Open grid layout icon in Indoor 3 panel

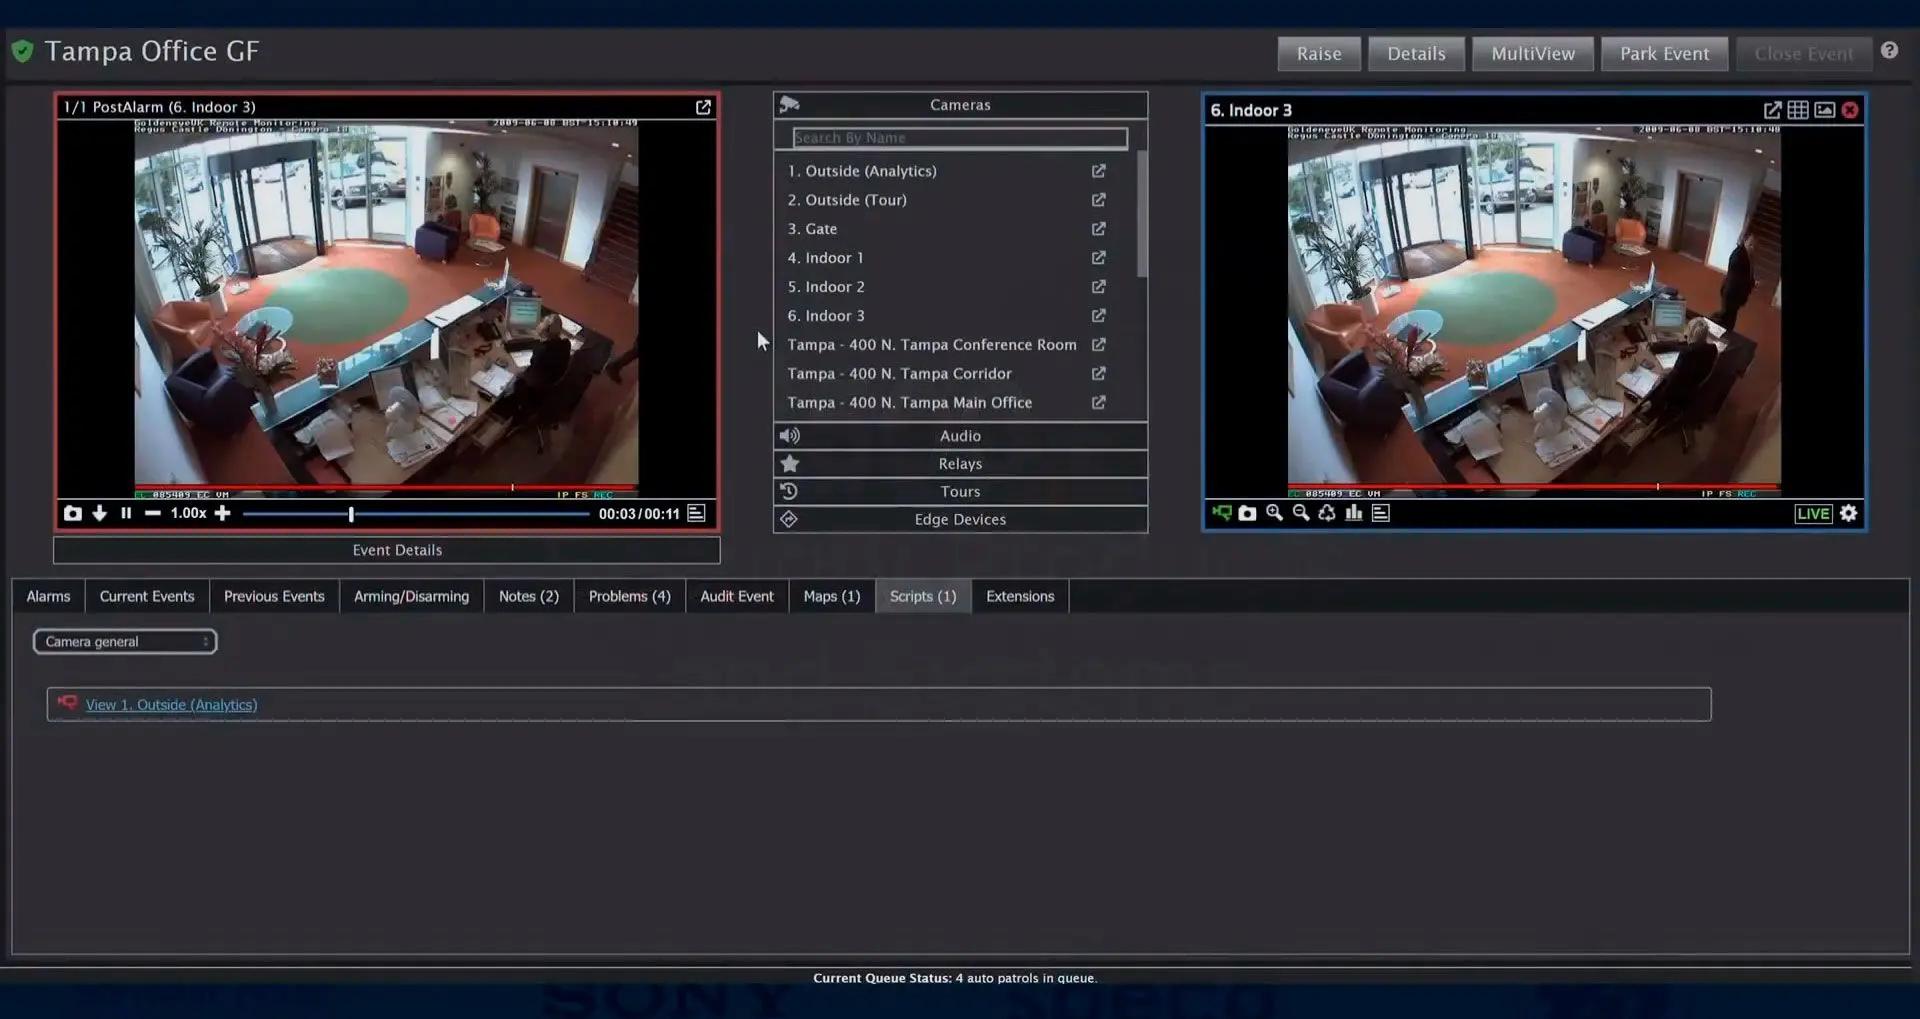[1797, 110]
